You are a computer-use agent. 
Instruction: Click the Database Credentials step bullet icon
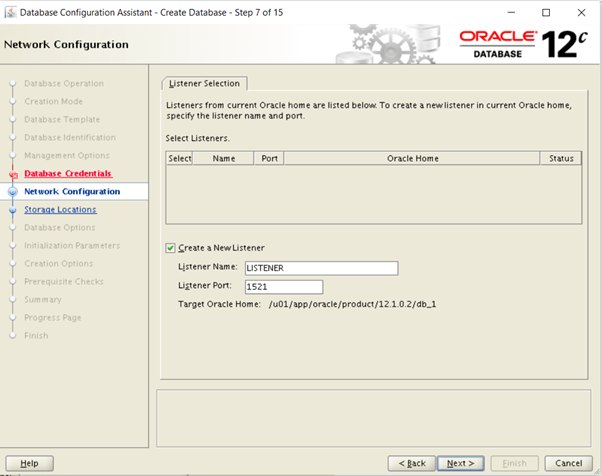point(14,174)
